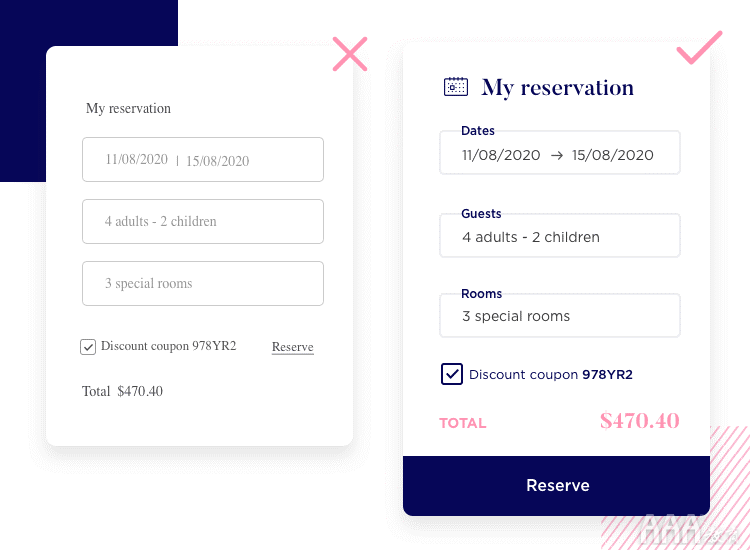Click the gray Total $470.40 text
Image resolution: width=750 pixels, height=550 pixels.
point(122,391)
